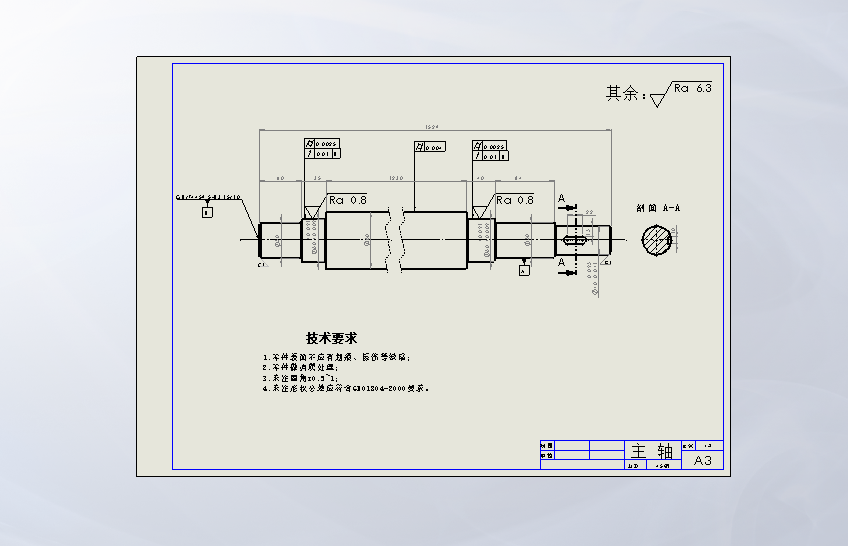Click the lower section-cut letter 'A'
This screenshot has height=546, width=848.
click(x=561, y=262)
